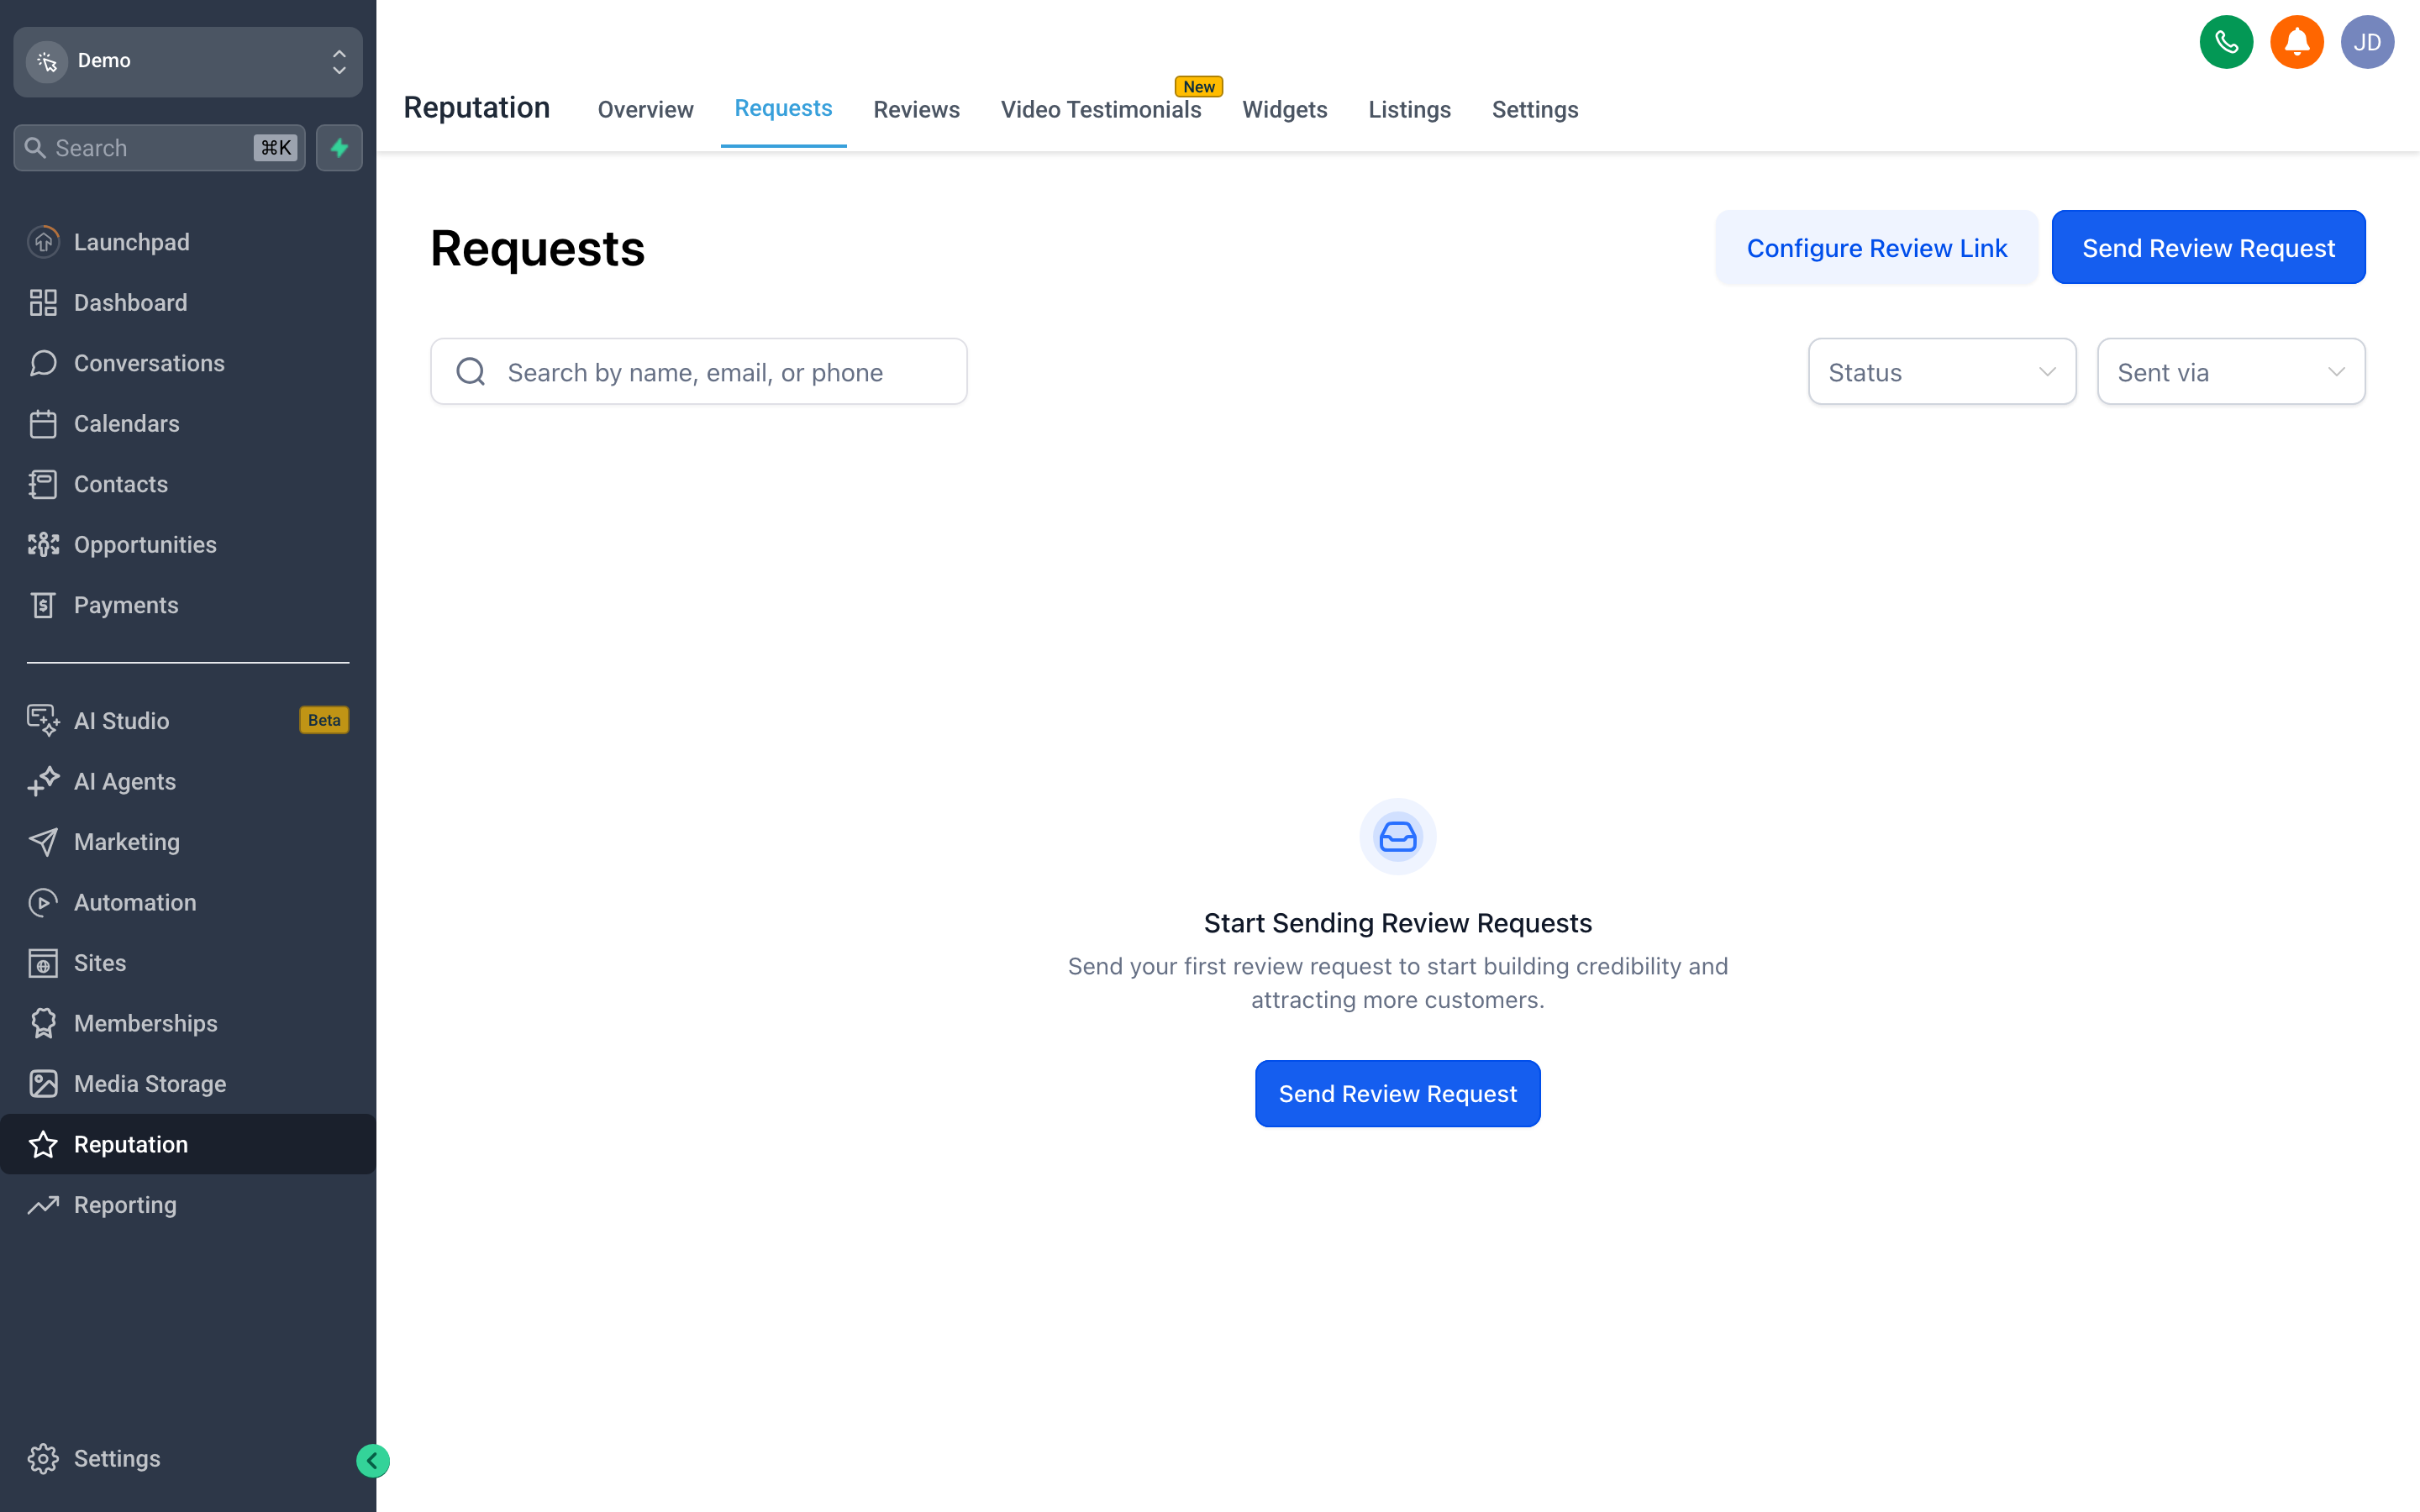This screenshot has height=1512, width=2420.
Task: Click the Media Storage image icon
Action: coord(43,1084)
